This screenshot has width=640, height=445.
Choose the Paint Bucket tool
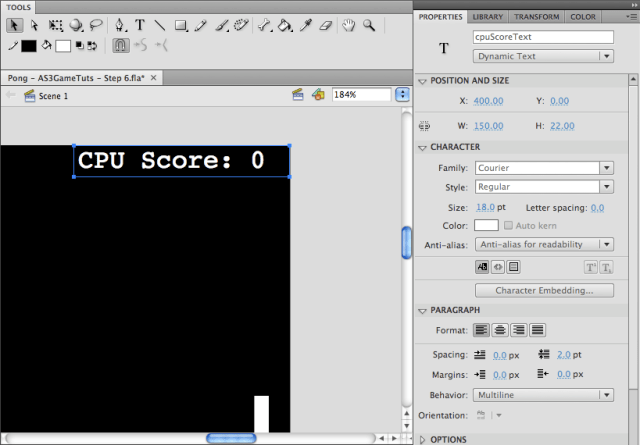(x=287, y=25)
